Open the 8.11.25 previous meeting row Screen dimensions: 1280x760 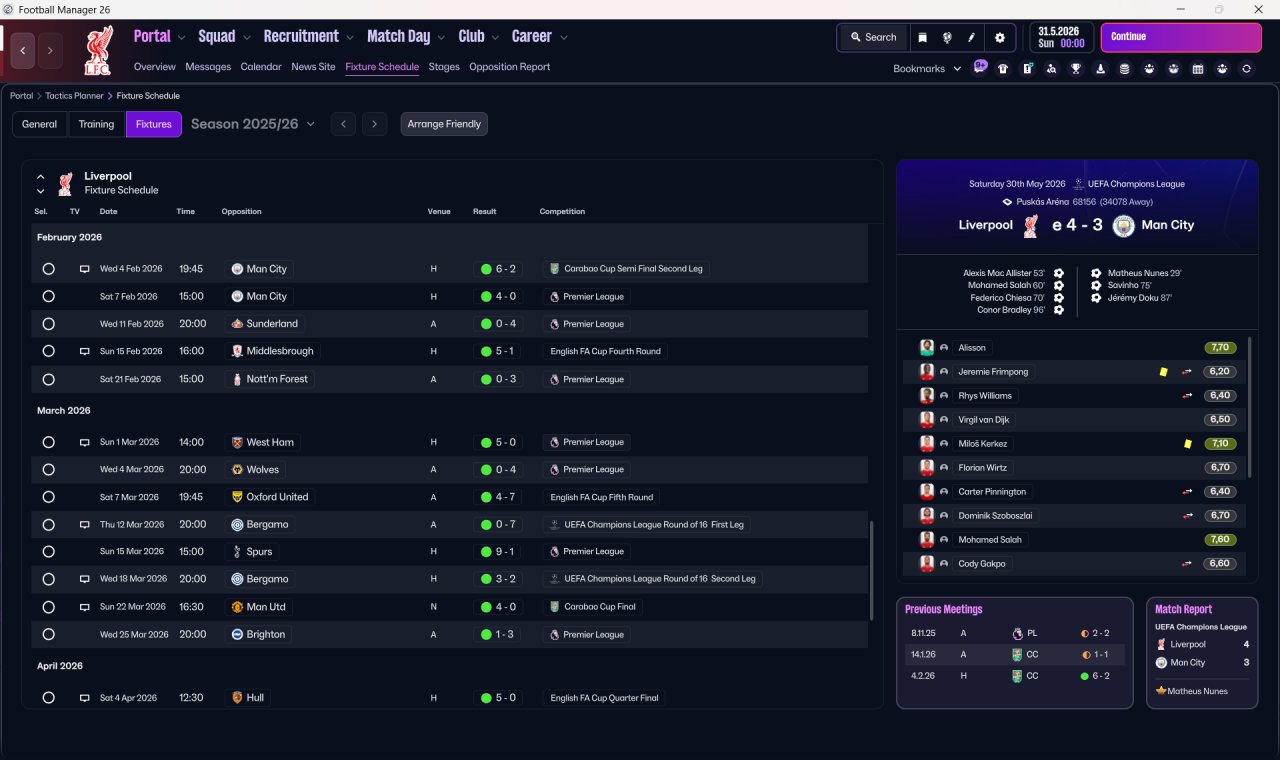(x=1014, y=633)
